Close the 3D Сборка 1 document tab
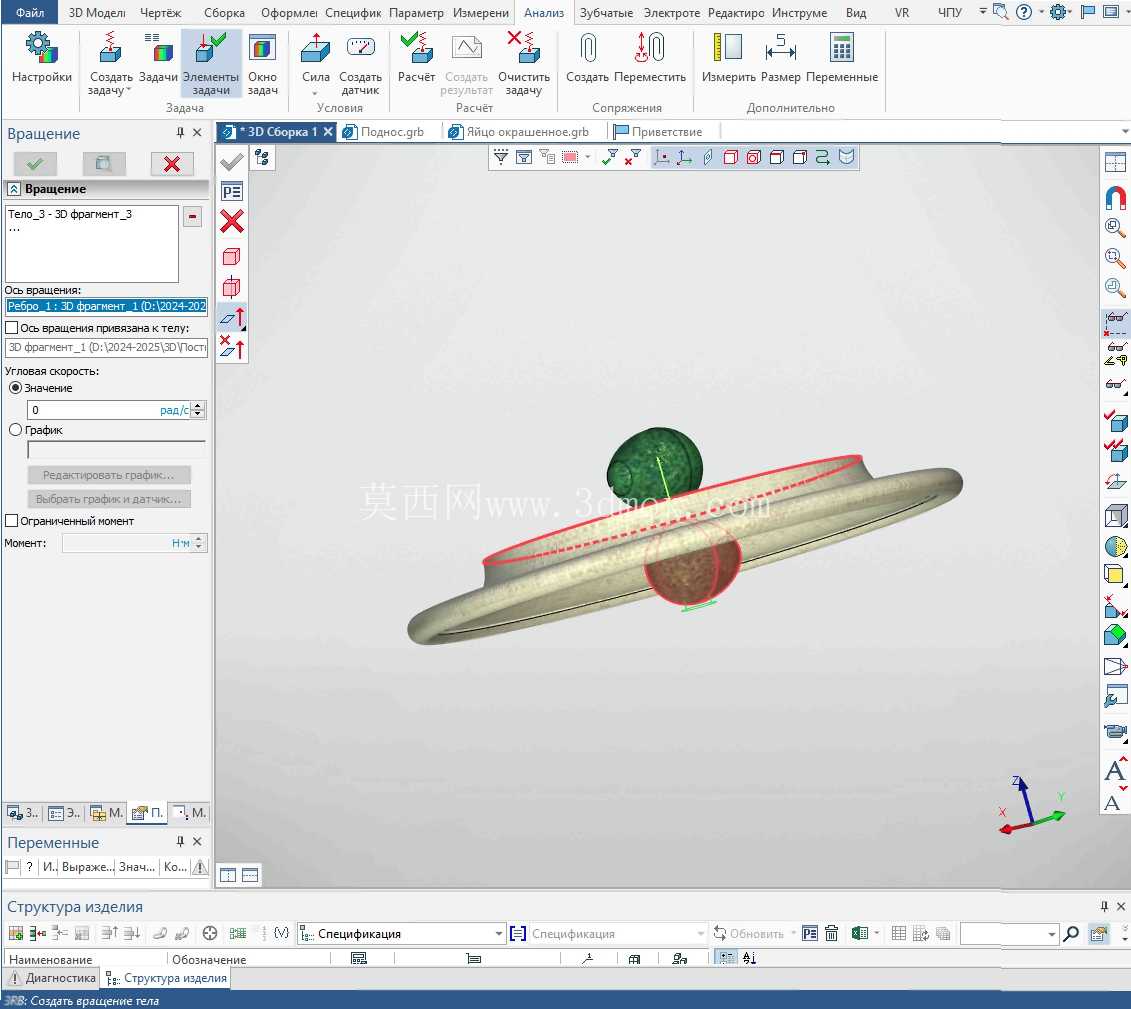The width and height of the screenshot is (1131, 1009). 327,131
